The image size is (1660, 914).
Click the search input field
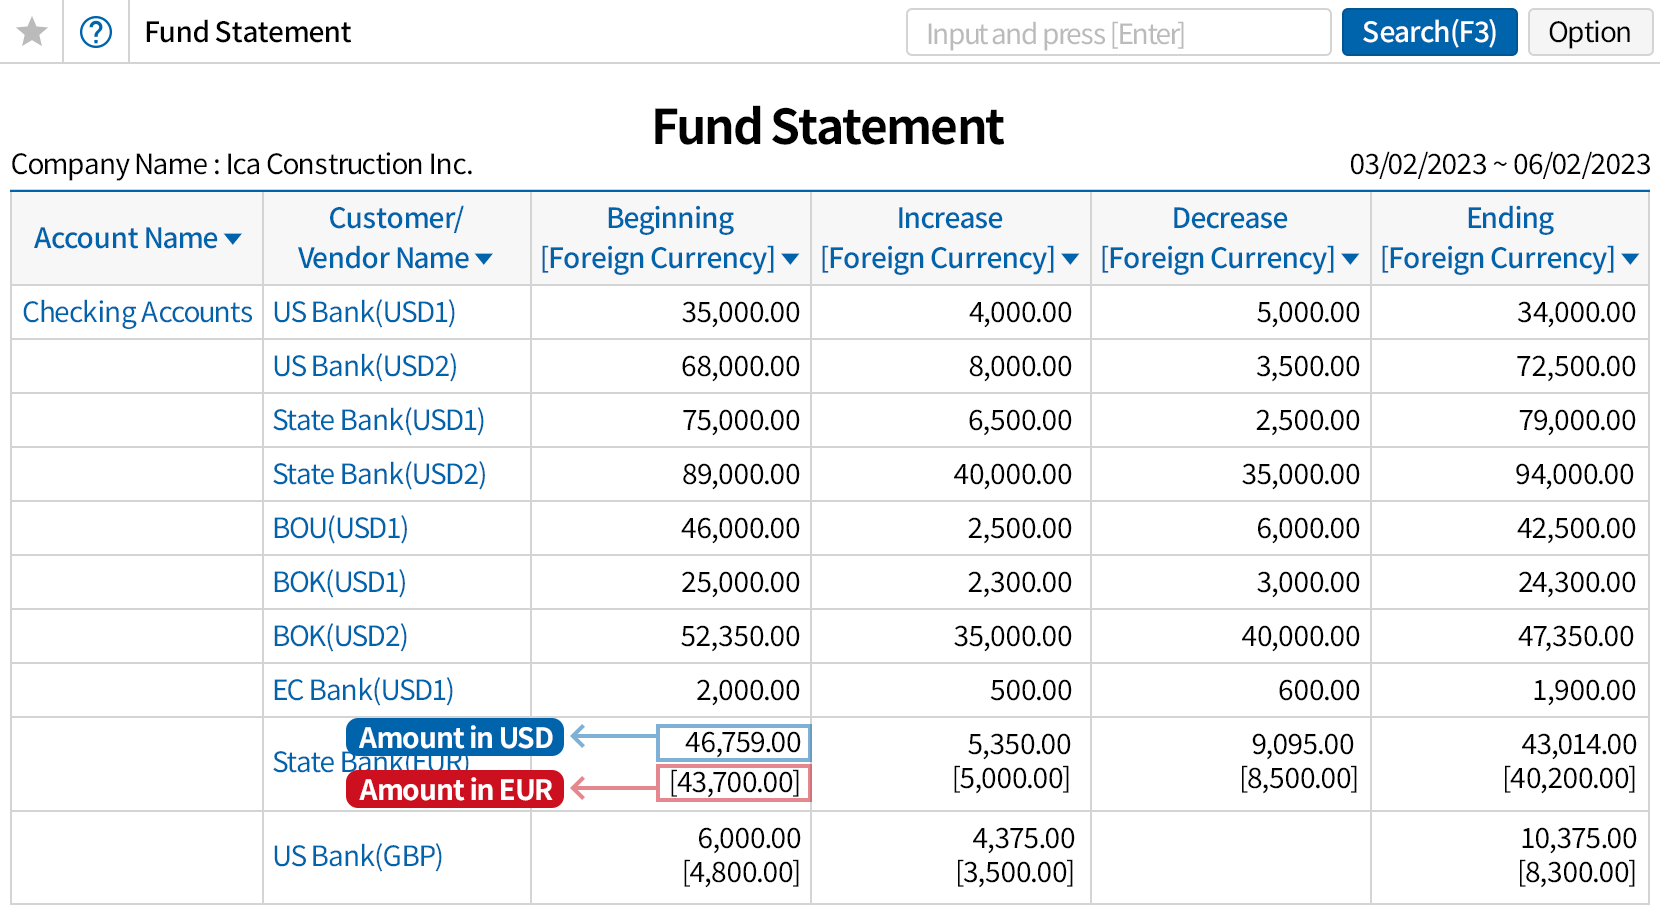(1117, 33)
